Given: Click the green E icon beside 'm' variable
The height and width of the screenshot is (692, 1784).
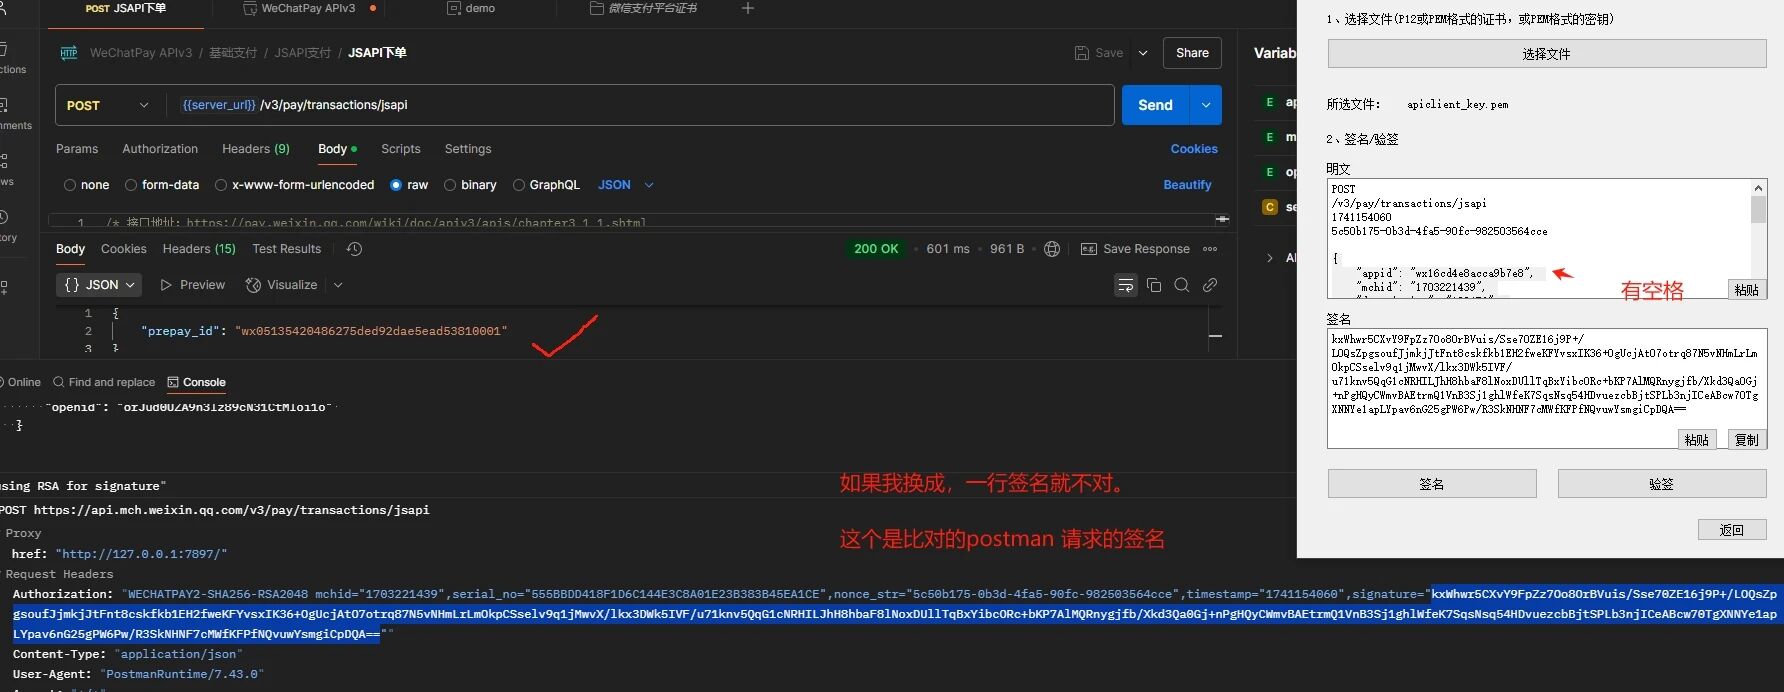Looking at the screenshot, I should click(x=1270, y=137).
